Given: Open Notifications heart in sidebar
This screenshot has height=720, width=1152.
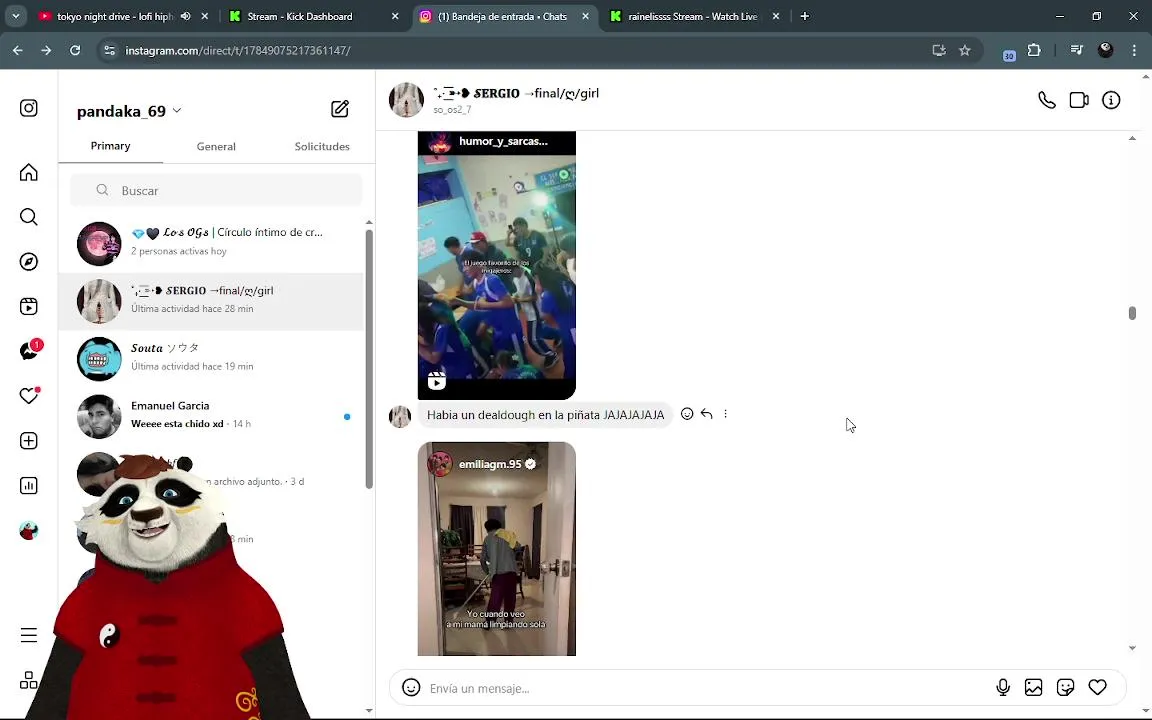Looking at the screenshot, I should (x=29, y=395).
